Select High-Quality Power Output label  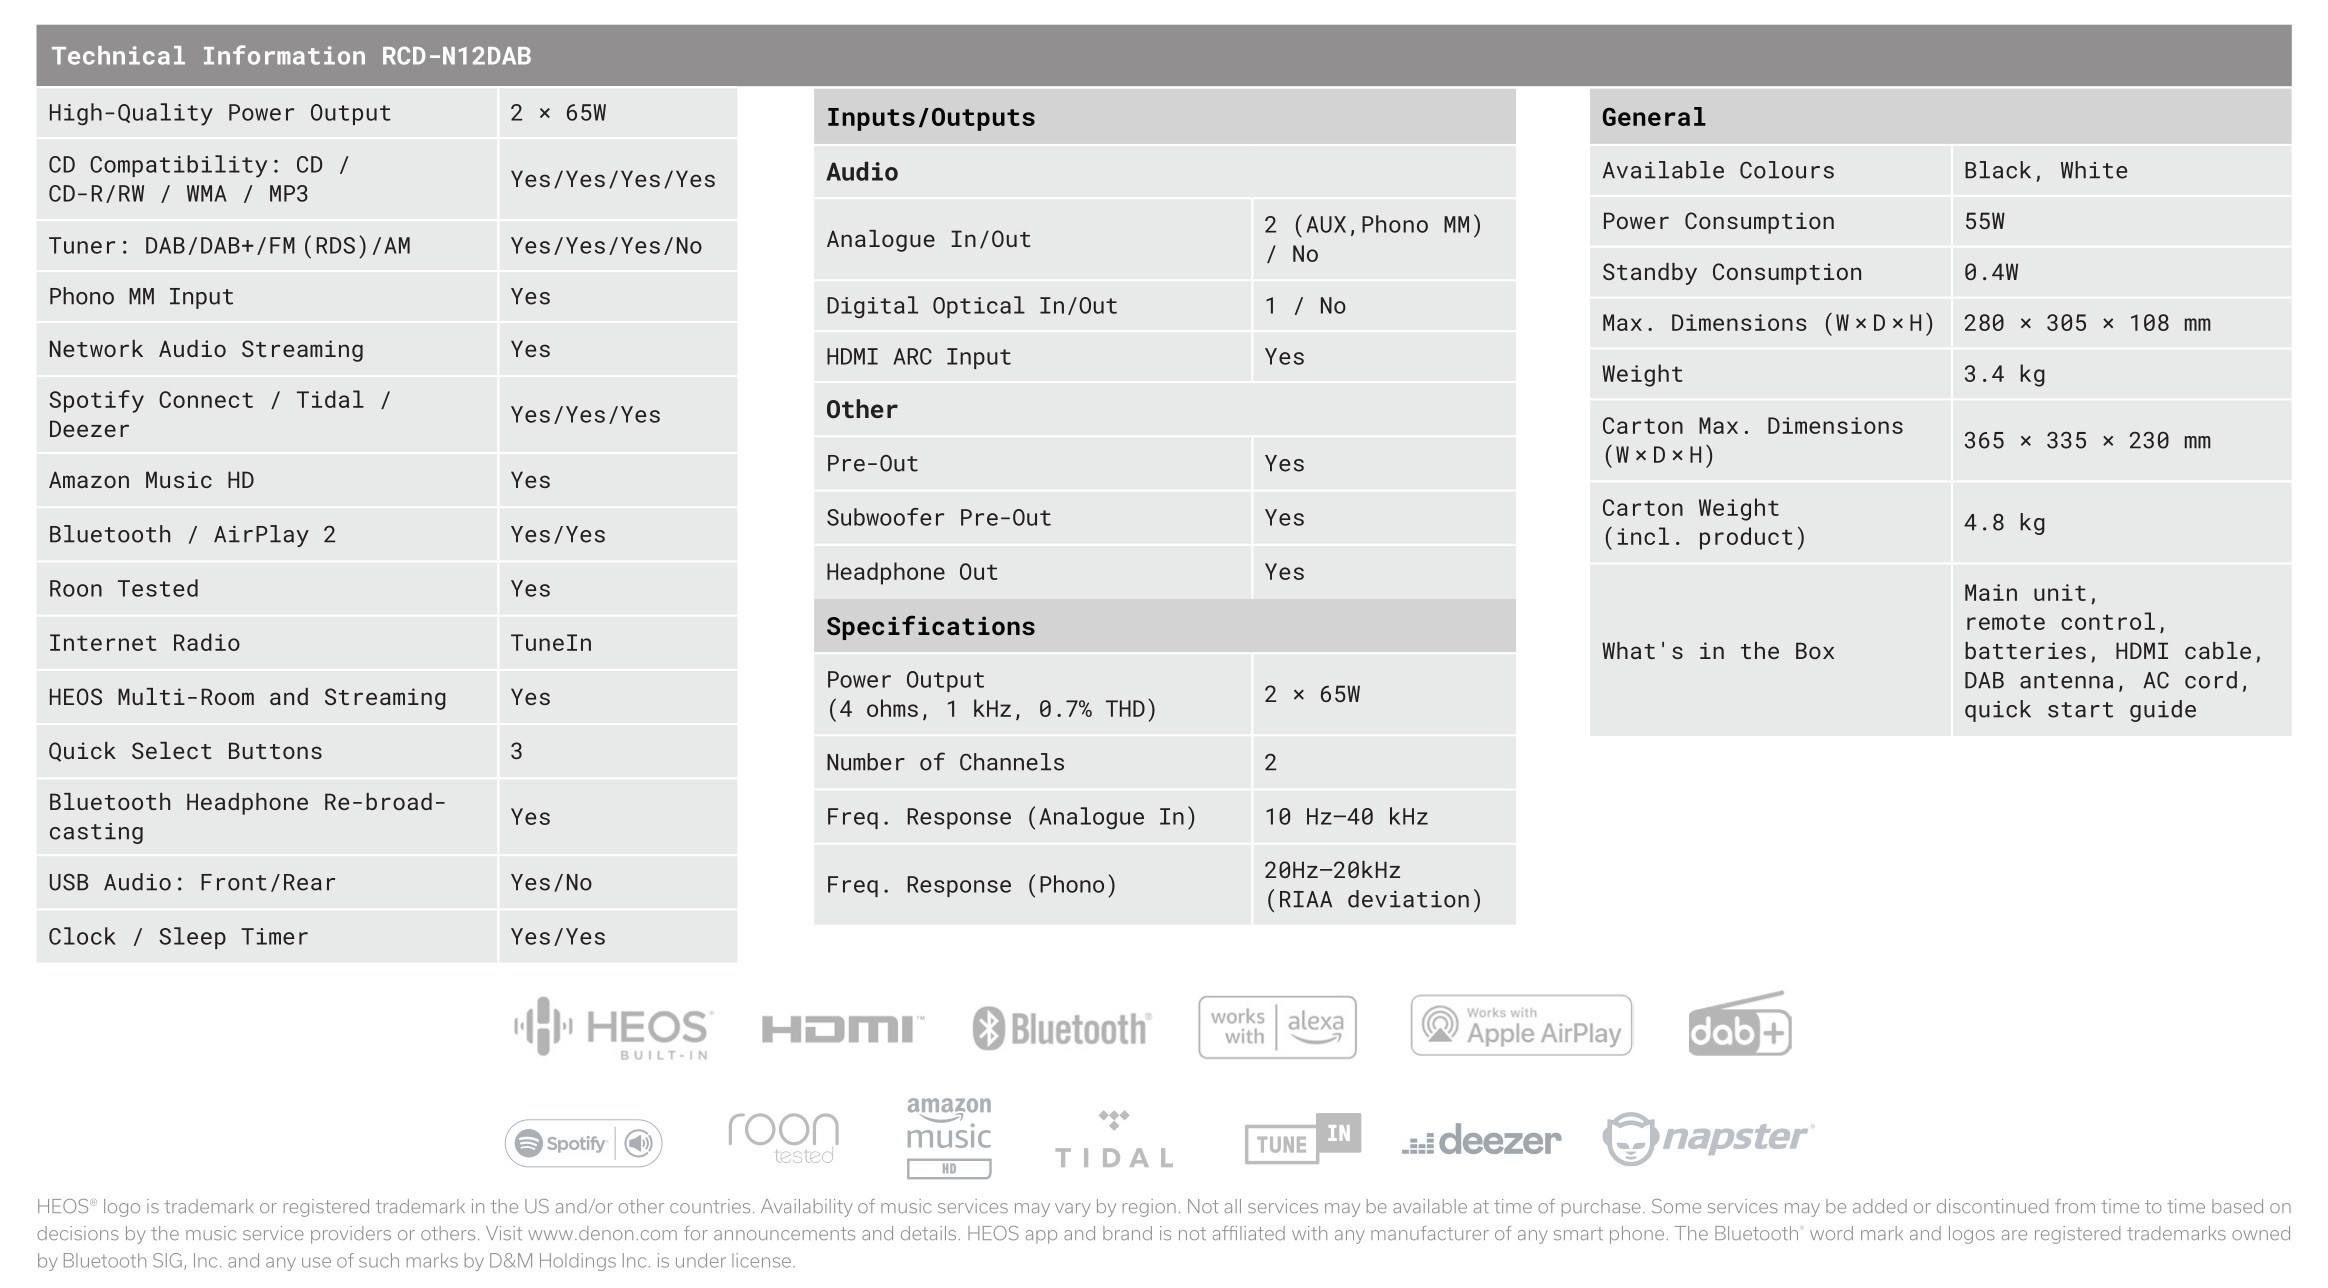220,113
